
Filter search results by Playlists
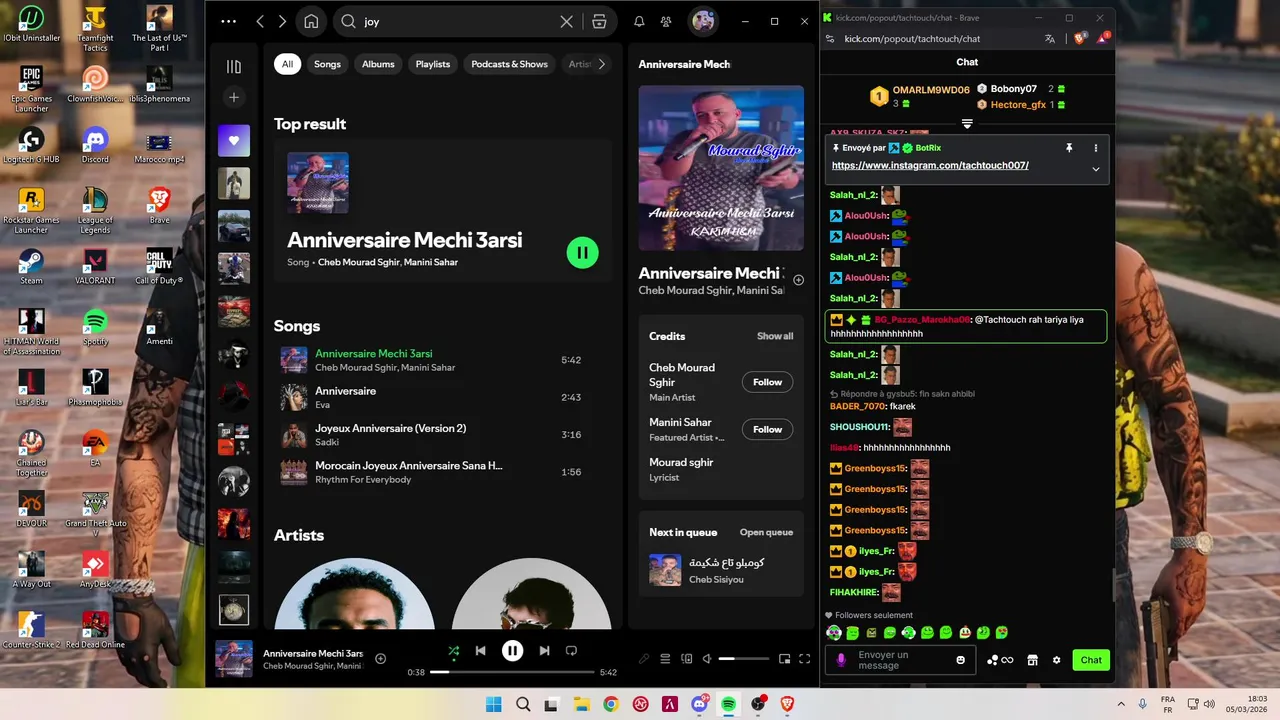(x=433, y=64)
